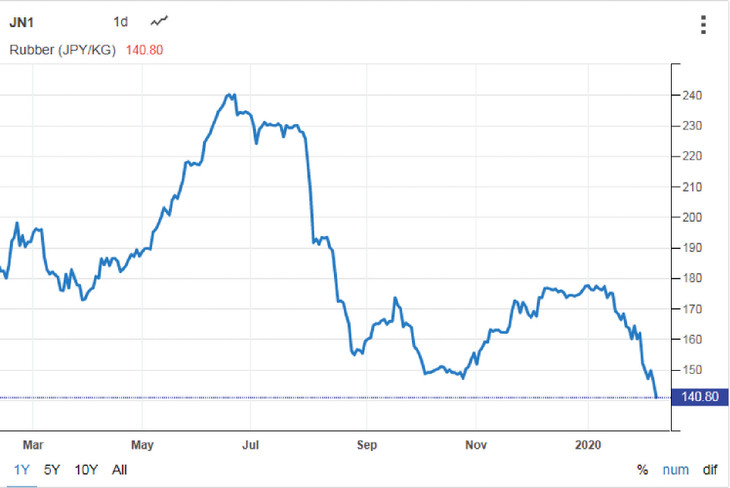Click the 240 label on the price axis
Screen dimensions: 730x488
(x=692, y=96)
